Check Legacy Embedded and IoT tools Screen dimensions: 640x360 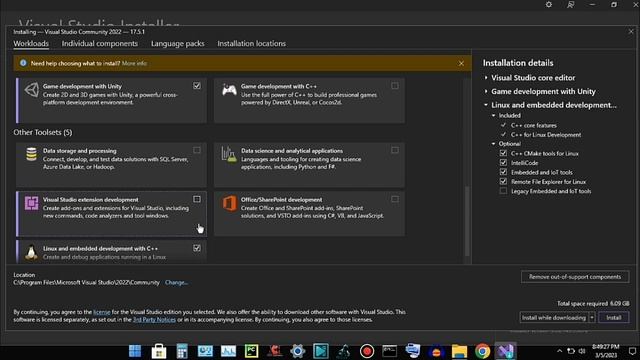(x=503, y=191)
